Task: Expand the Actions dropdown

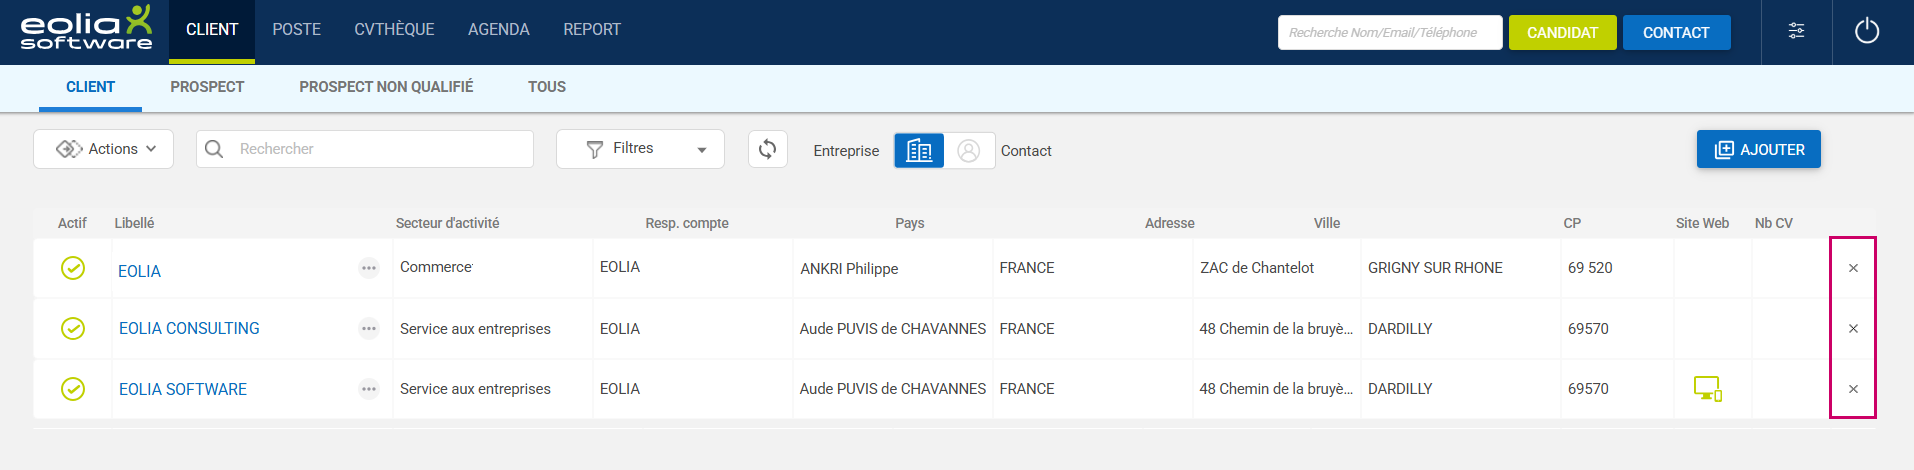Action: tap(104, 149)
